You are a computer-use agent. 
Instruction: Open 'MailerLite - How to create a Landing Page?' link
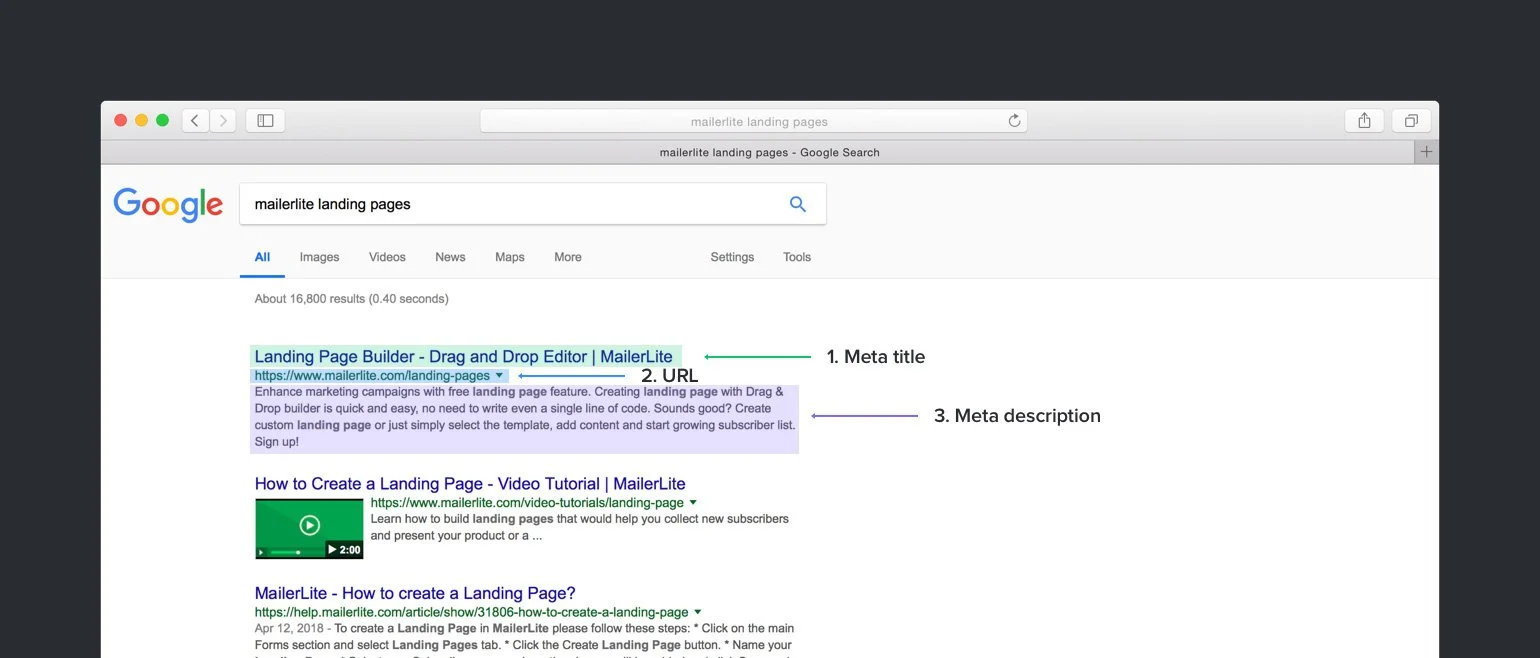415,593
